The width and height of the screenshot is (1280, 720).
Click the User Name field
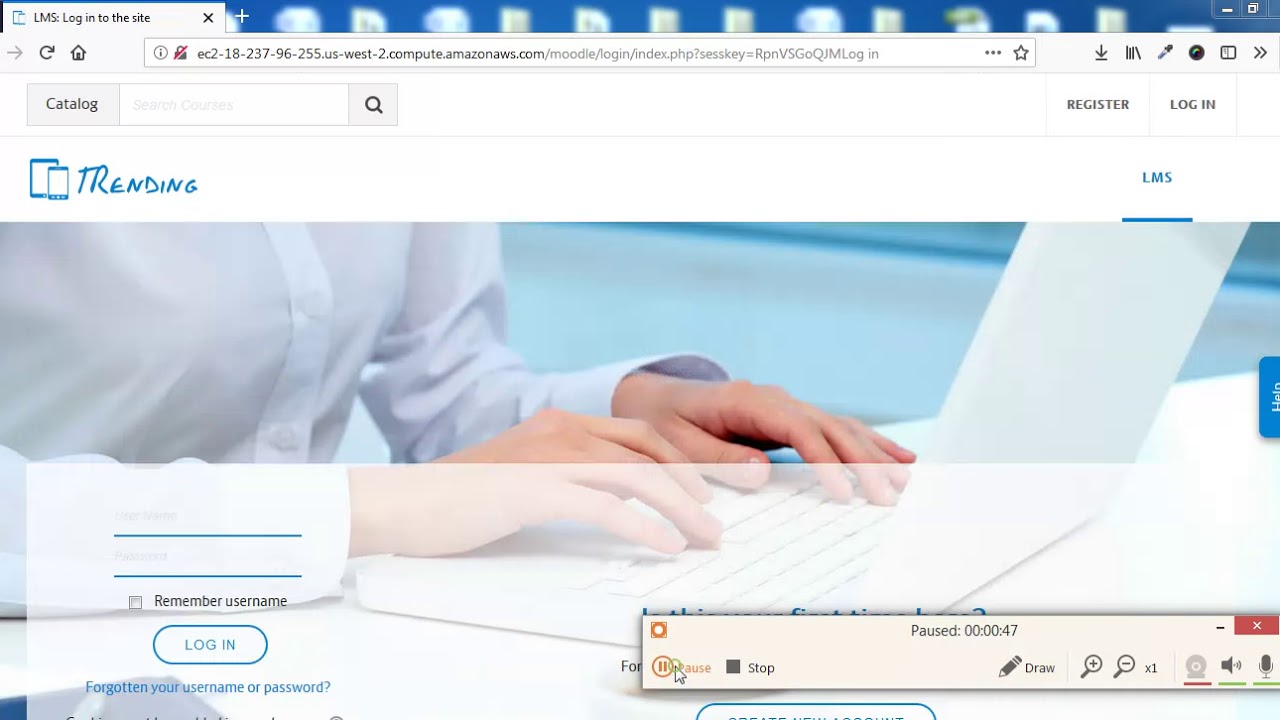coord(207,517)
